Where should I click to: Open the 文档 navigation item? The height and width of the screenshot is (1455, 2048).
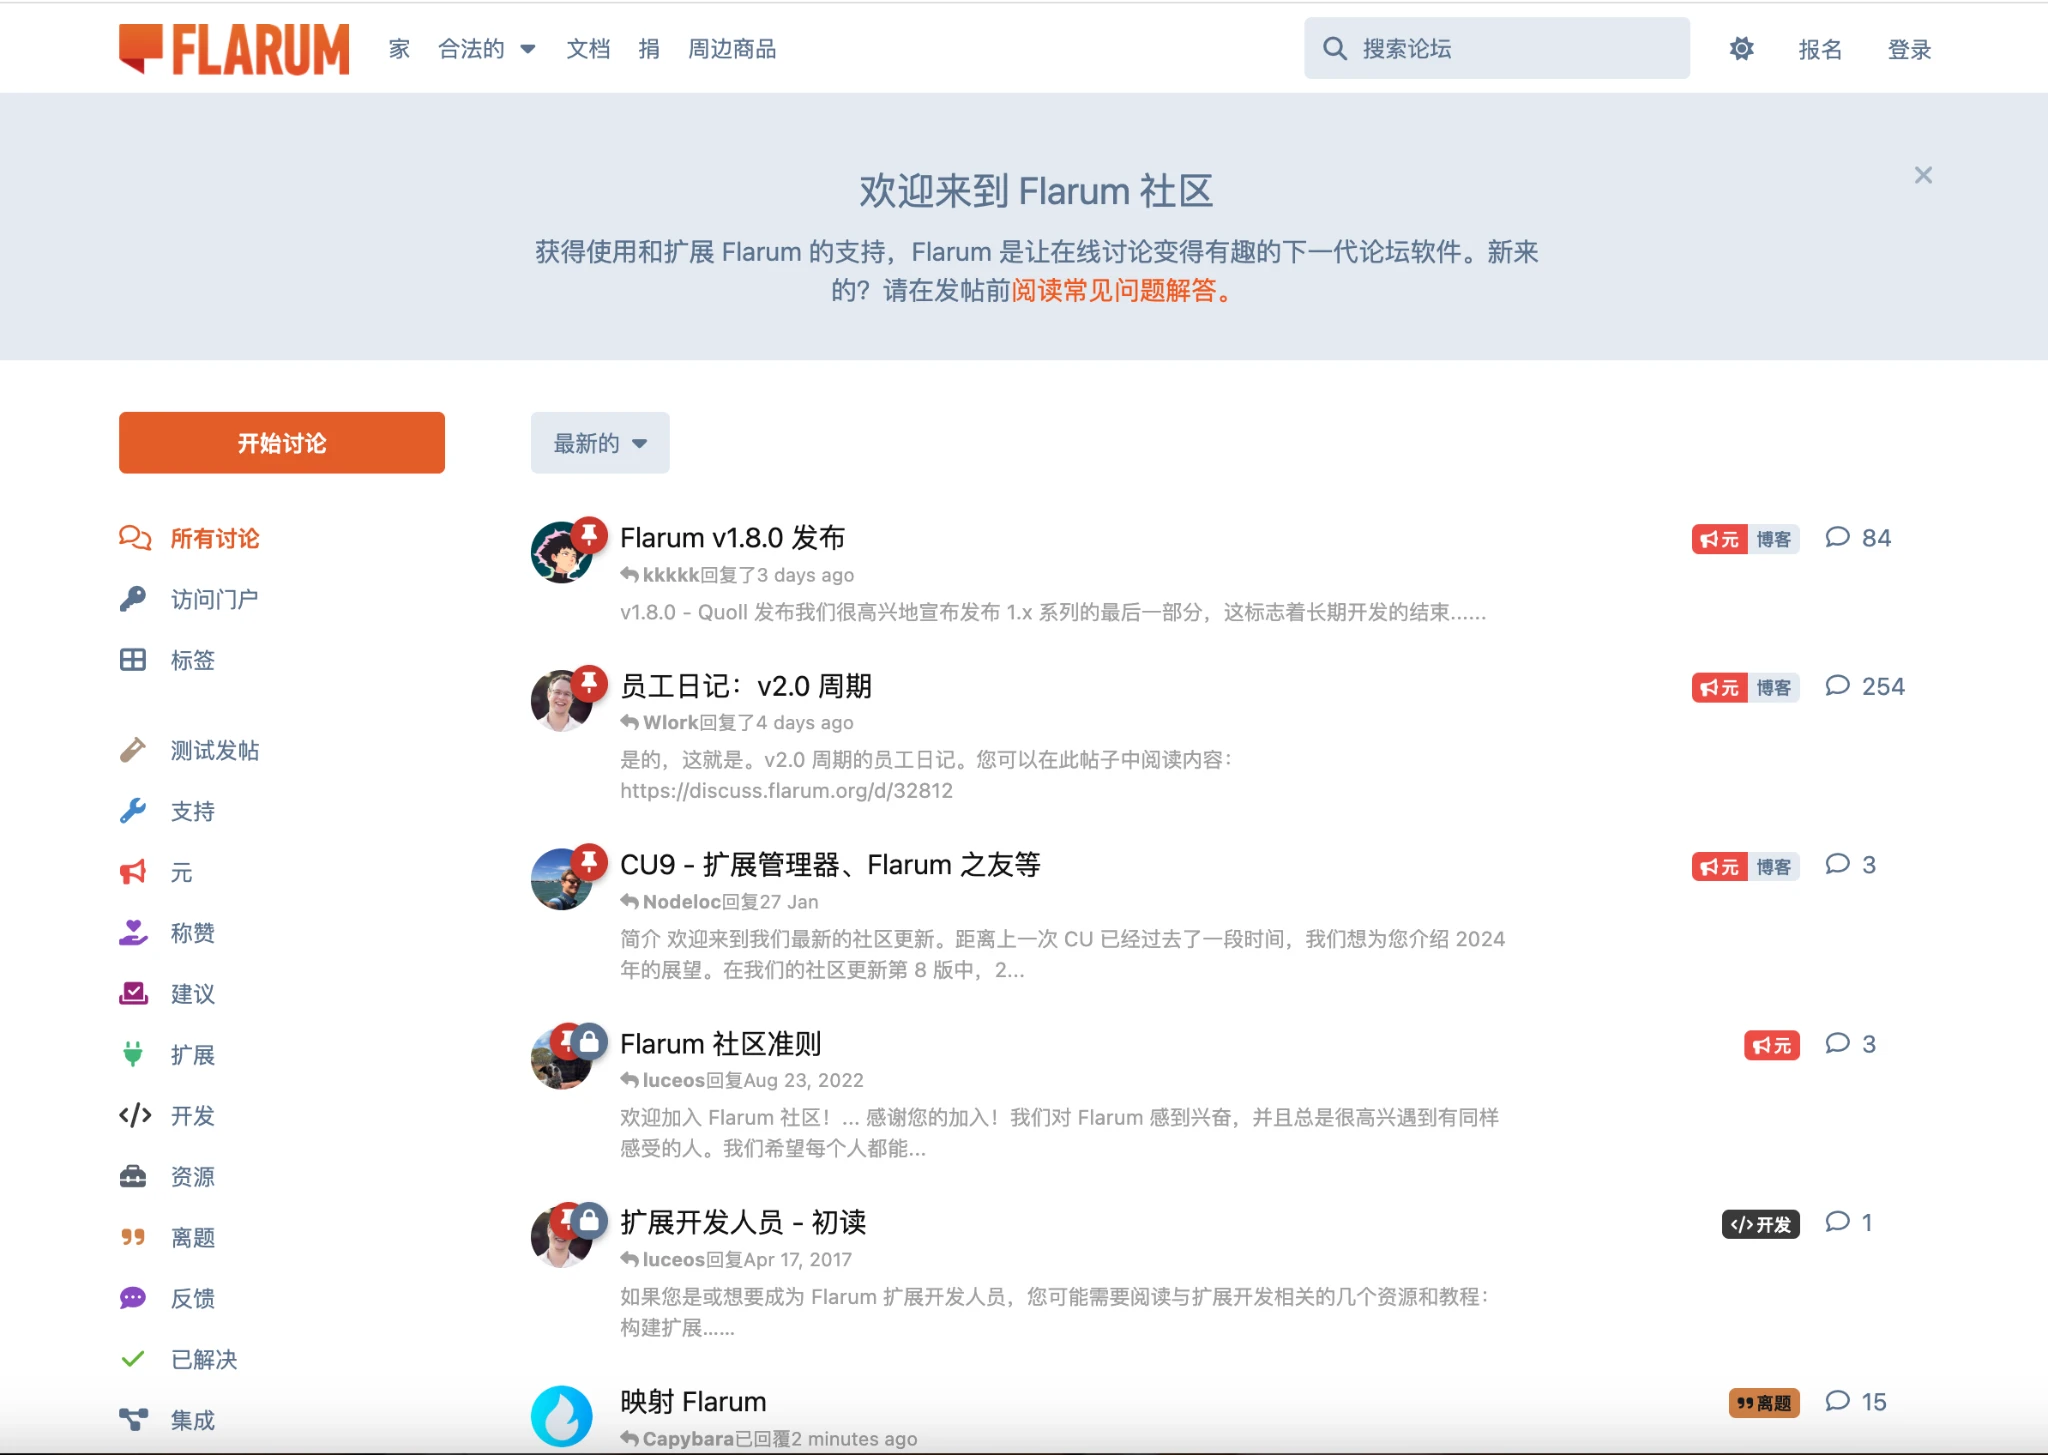point(587,49)
